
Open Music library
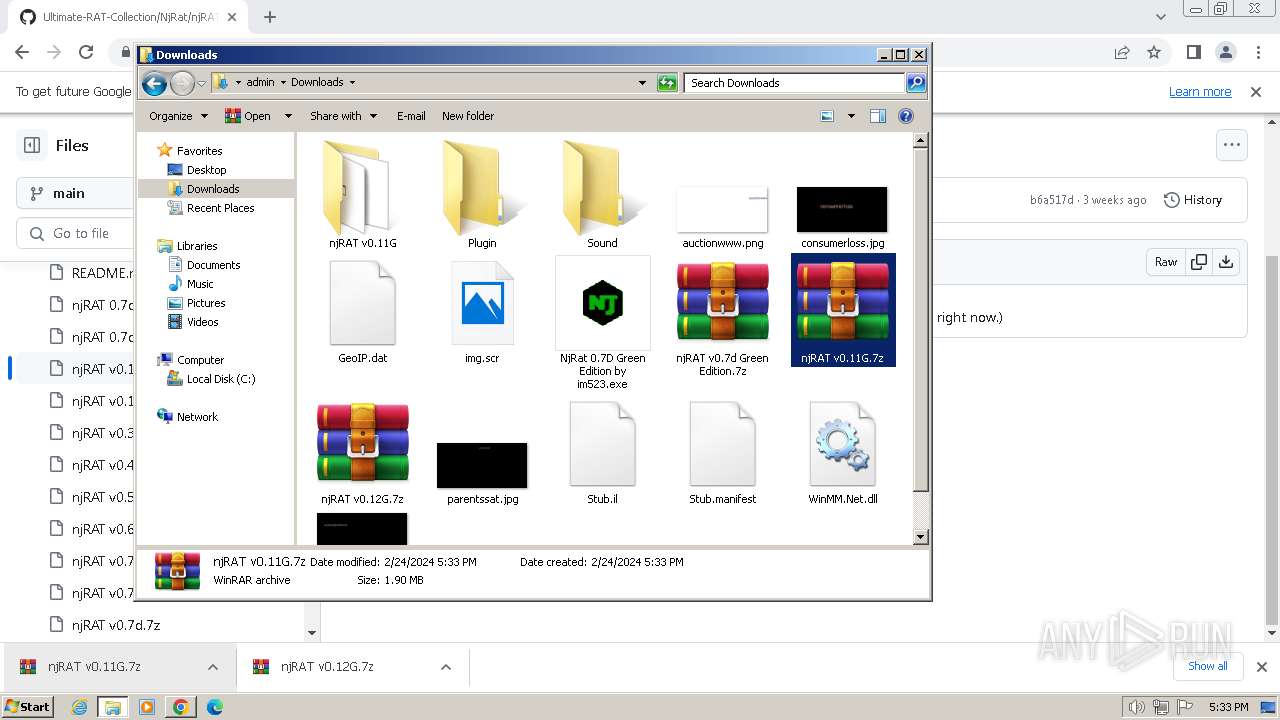[200, 284]
